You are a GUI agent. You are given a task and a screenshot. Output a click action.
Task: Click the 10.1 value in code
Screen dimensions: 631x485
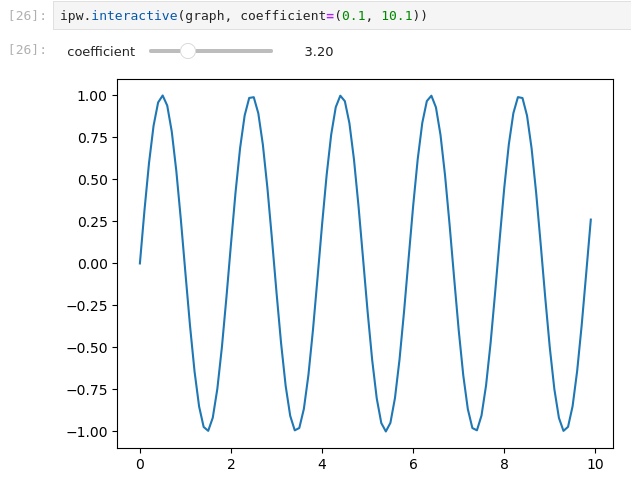(x=397, y=16)
